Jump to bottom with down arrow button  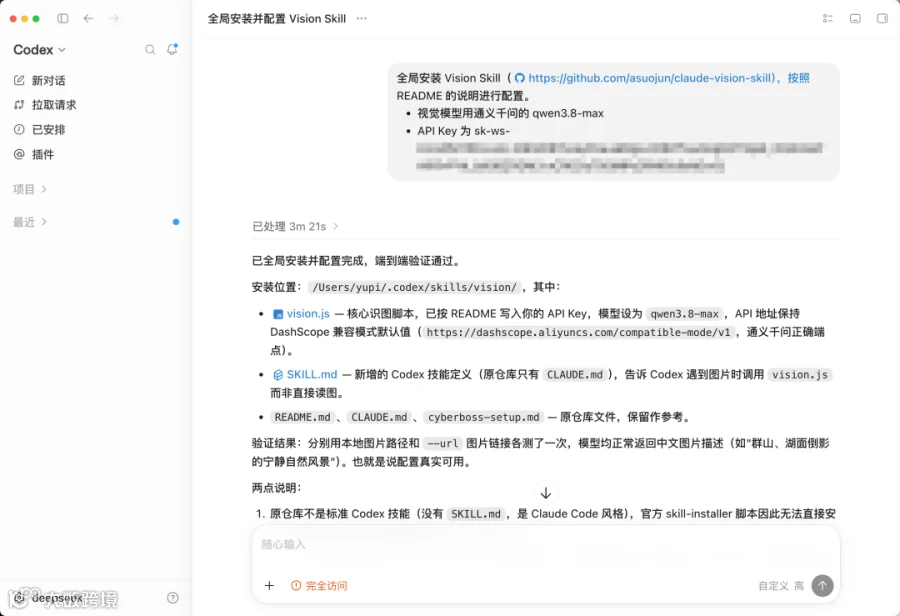(x=545, y=493)
